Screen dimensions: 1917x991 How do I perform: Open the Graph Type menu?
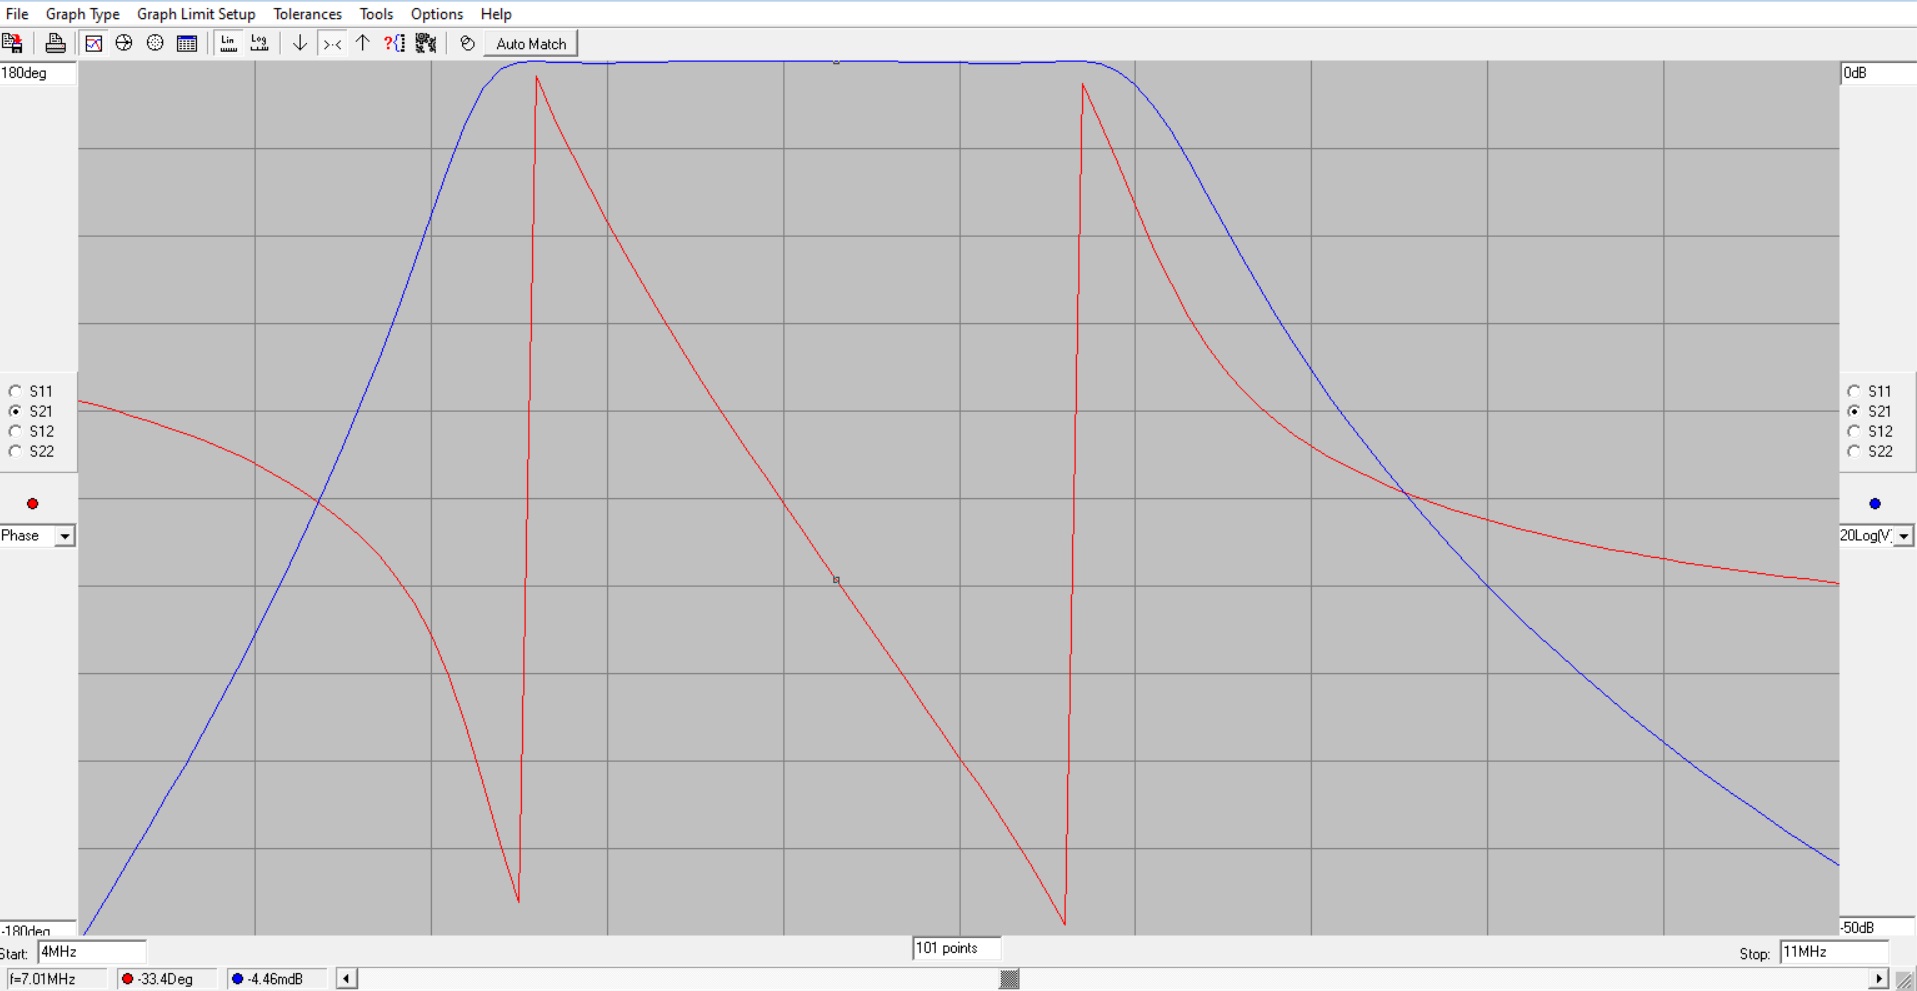coord(83,14)
